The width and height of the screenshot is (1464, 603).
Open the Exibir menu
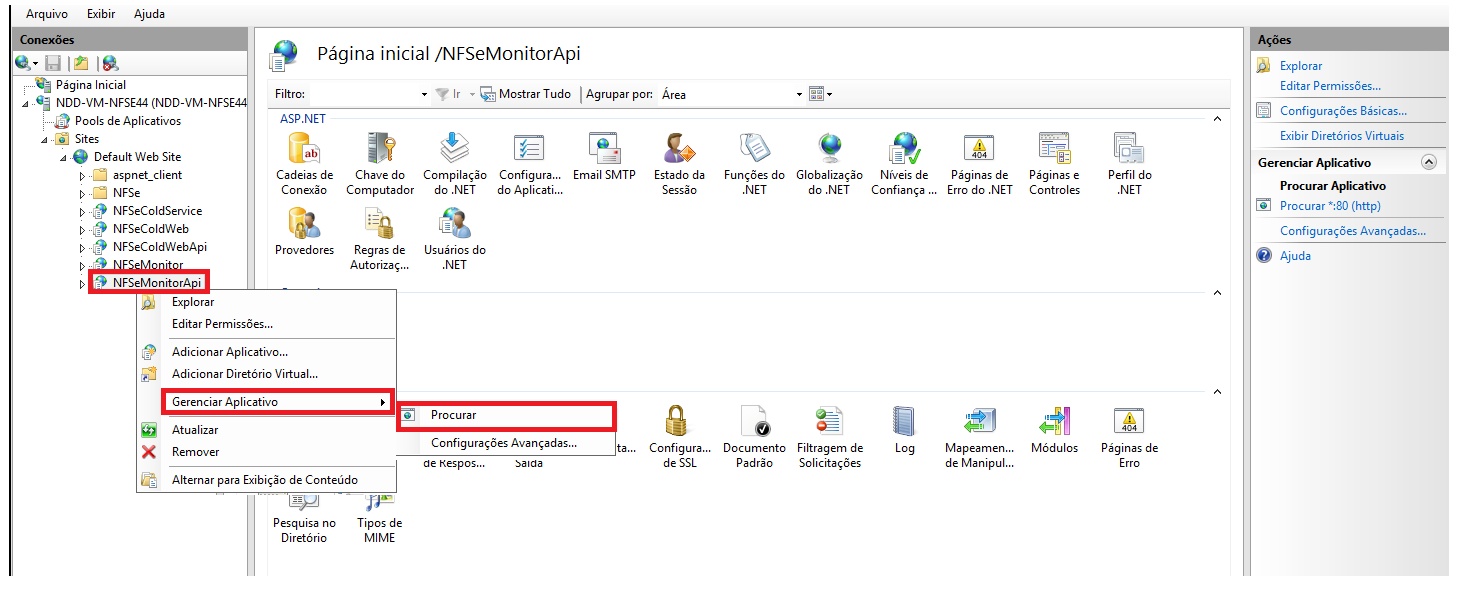pyautogui.click(x=100, y=14)
